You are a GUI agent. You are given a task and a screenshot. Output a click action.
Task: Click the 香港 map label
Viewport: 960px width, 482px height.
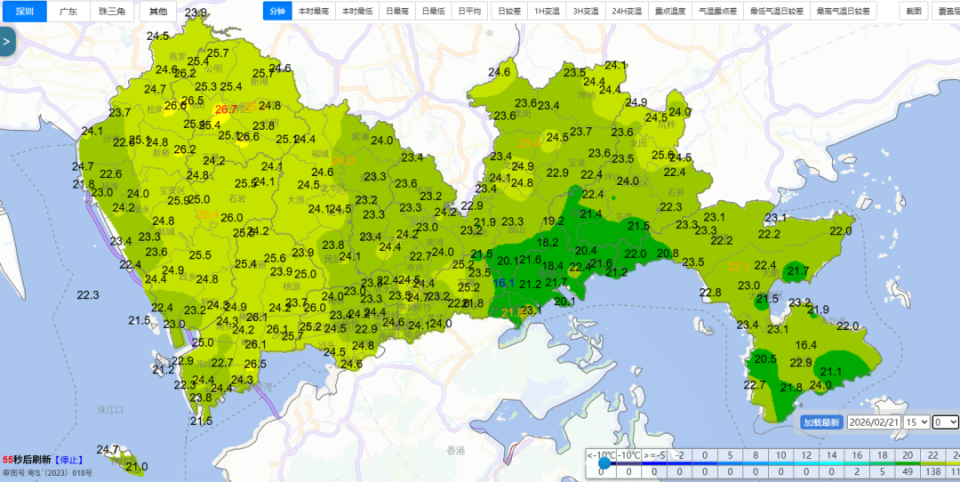point(456,451)
